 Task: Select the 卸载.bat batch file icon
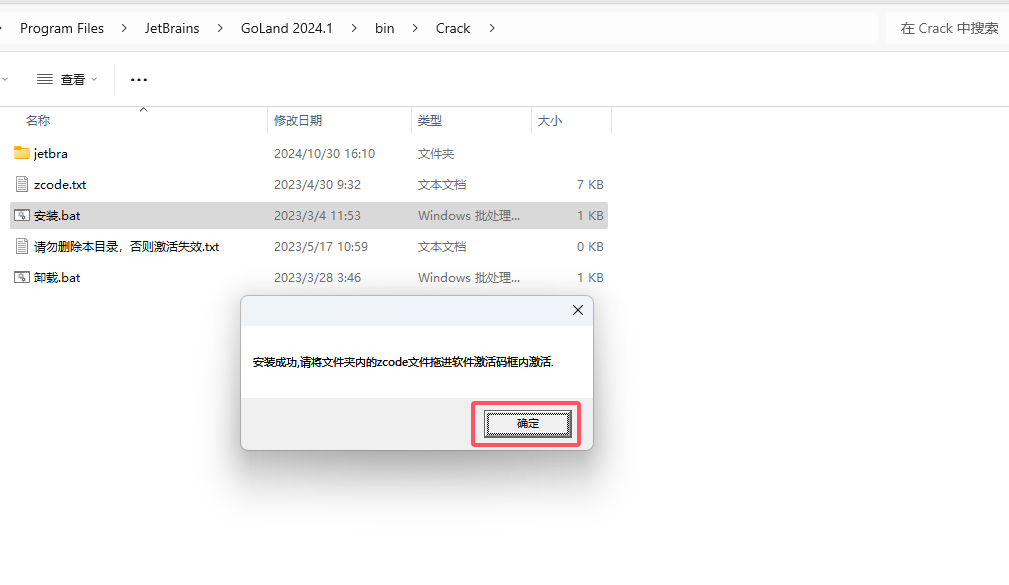[22, 277]
